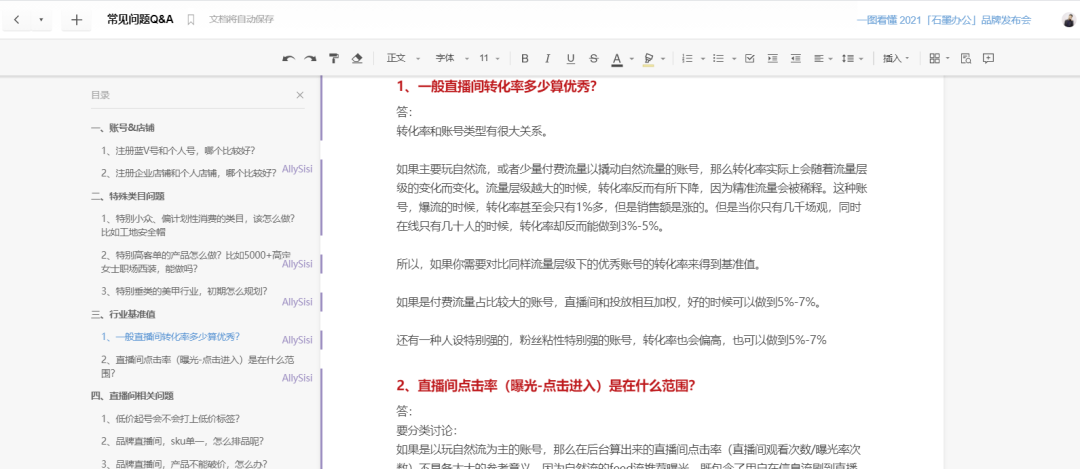
Task: Open the user avatar menu
Action: point(1070,20)
